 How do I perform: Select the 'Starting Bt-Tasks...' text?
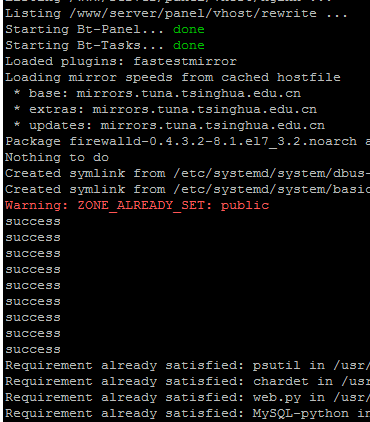(x=85, y=45)
